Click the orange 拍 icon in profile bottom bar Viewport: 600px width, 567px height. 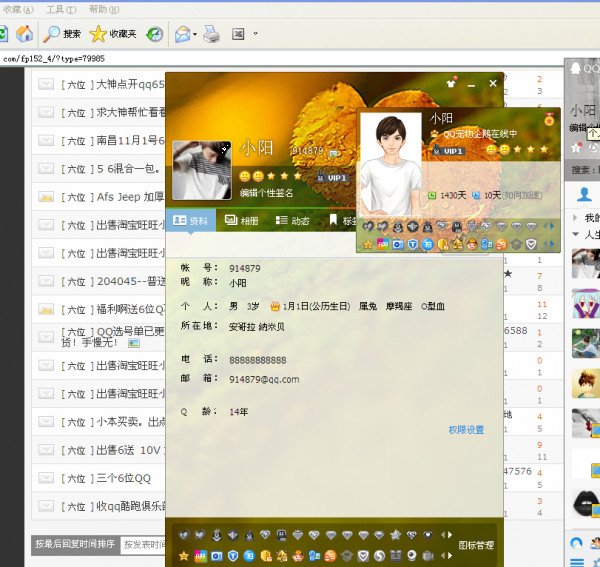point(331,556)
